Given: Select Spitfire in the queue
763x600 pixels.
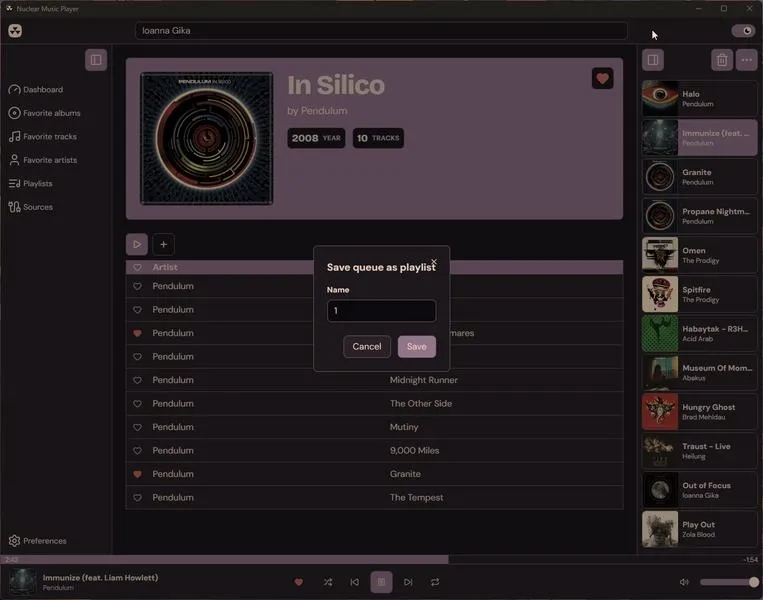Looking at the screenshot, I should pyautogui.click(x=699, y=294).
